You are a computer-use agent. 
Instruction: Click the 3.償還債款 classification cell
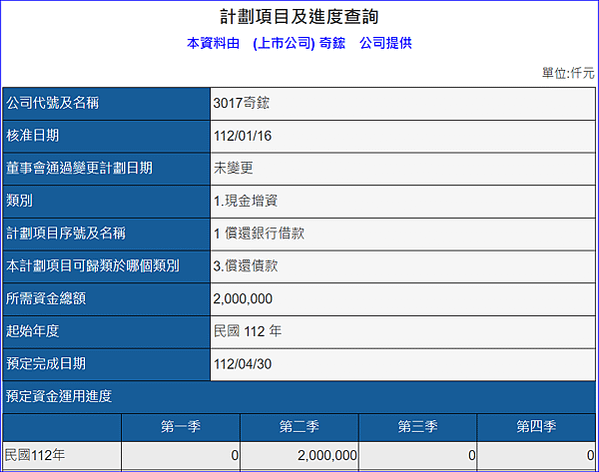pyautogui.click(x=403, y=266)
